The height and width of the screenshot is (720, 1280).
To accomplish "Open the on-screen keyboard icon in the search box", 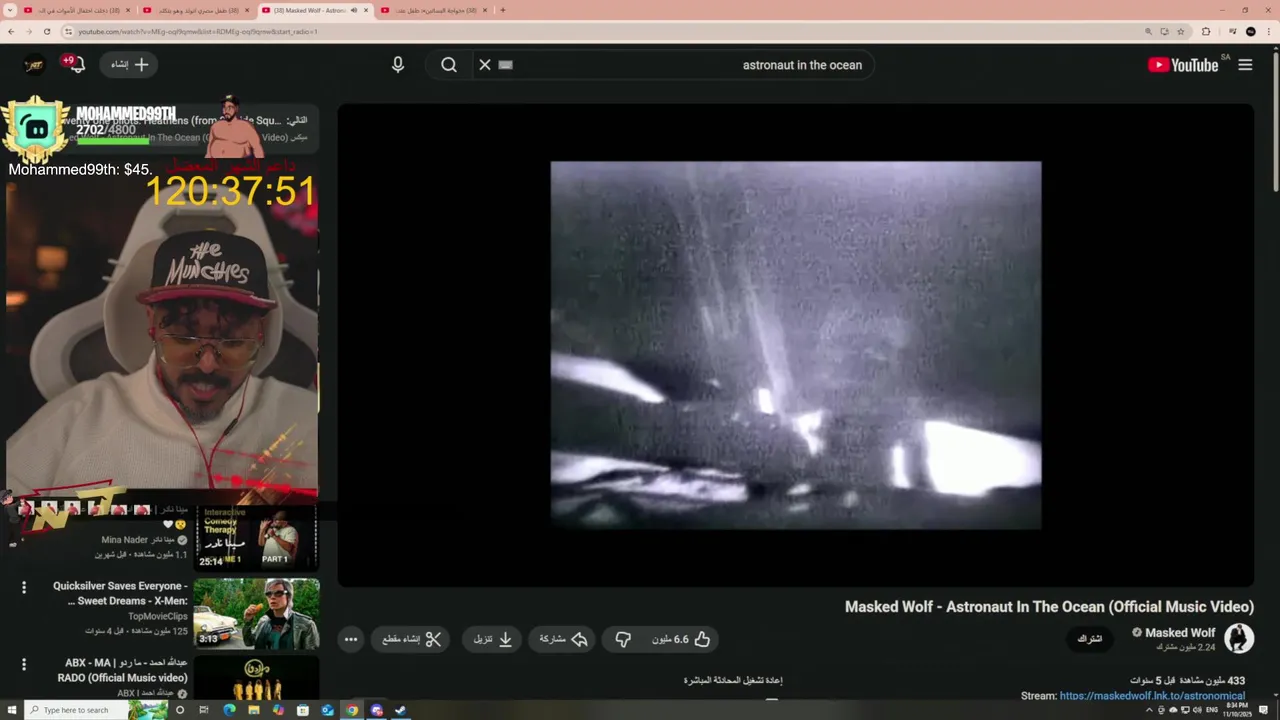I will [505, 65].
